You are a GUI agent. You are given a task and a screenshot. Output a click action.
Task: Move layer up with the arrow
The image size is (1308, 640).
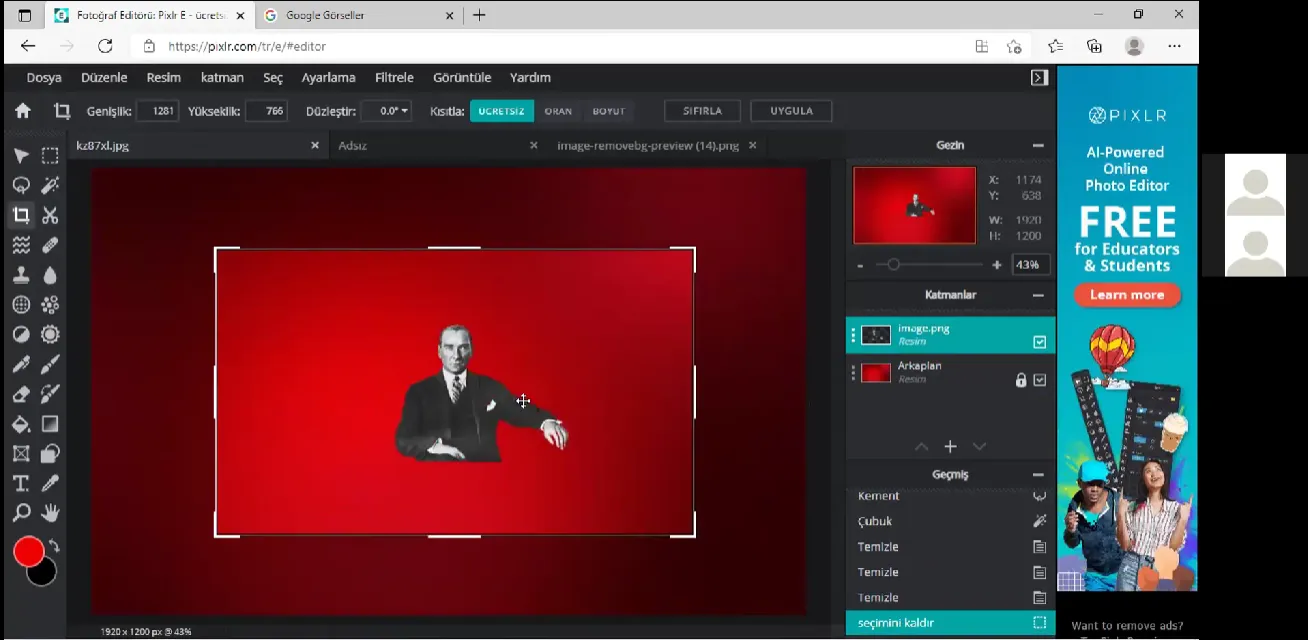click(921, 446)
